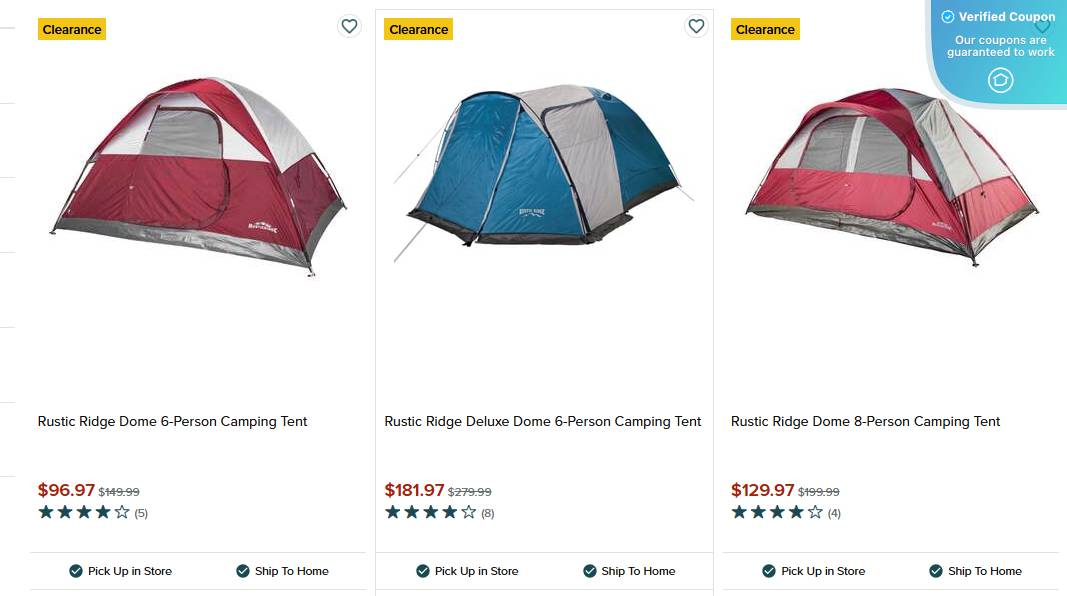Click Pick Up in Store for Deluxe Dome
1067x596 pixels.
click(x=476, y=571)
